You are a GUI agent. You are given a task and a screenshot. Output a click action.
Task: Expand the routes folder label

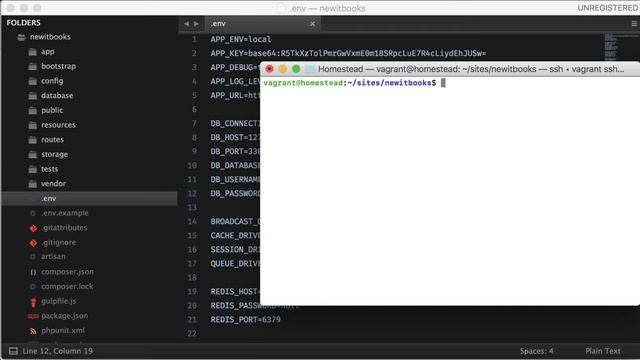coord(53,140)
